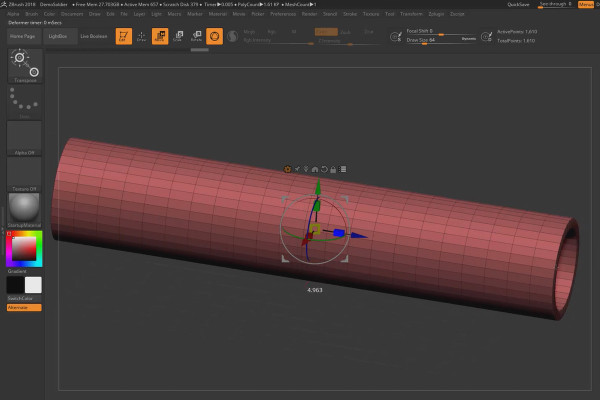Screen dimensions: 600x400
Task: Click the green Y-axis arrow of gizmo
Action: 318,188
